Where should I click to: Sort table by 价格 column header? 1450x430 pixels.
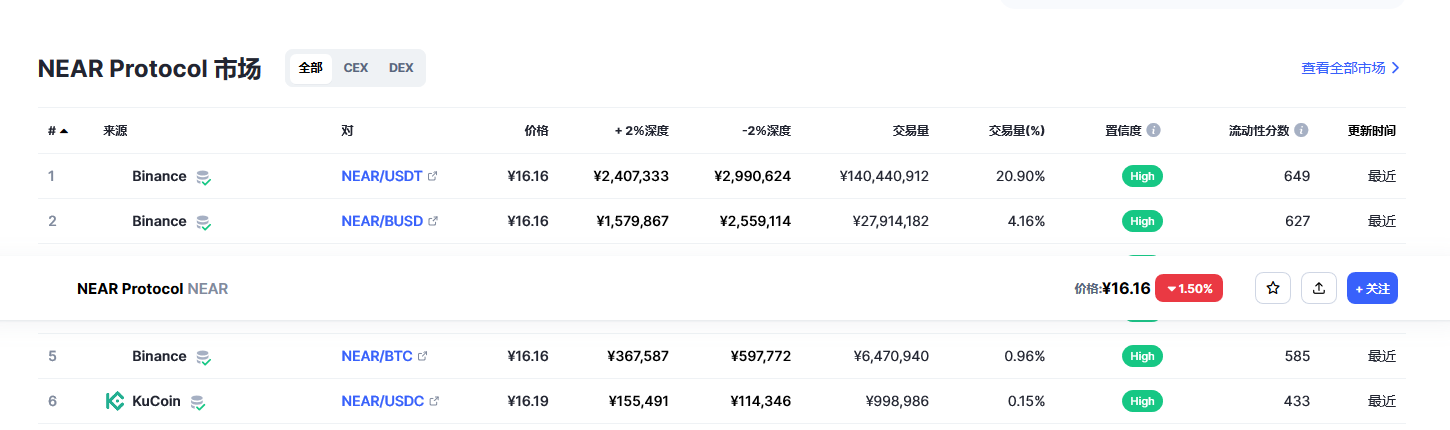pyautogui.click(x=537, y=131)
